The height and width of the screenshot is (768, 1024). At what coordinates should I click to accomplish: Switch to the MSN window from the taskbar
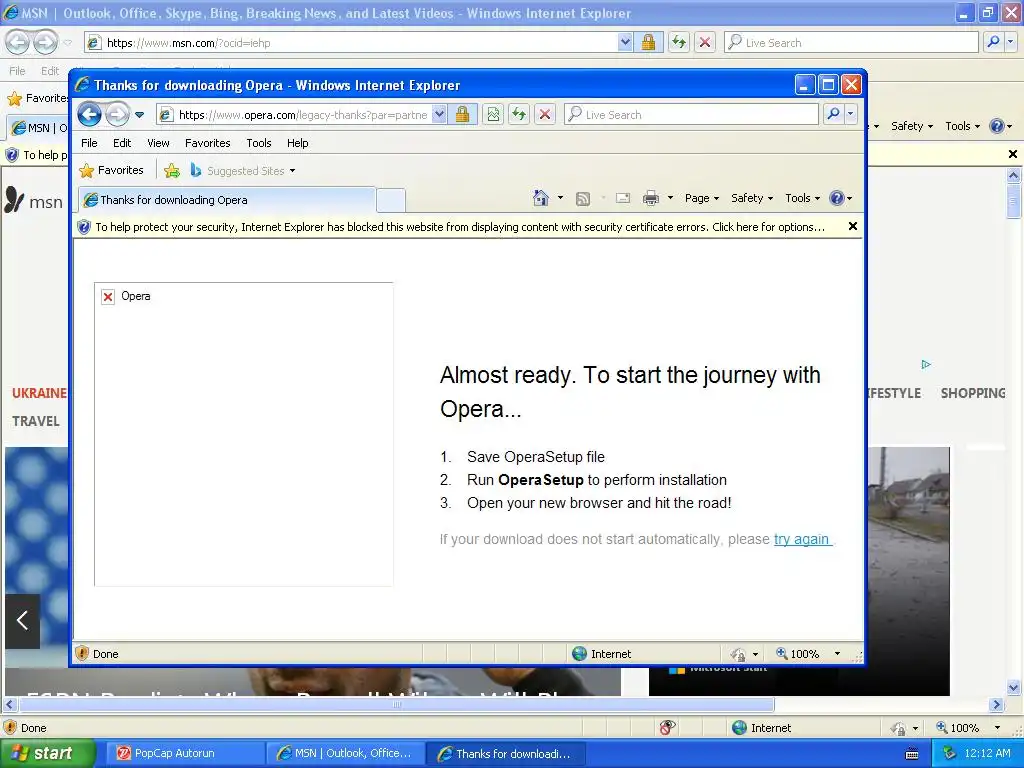point(346,754)
